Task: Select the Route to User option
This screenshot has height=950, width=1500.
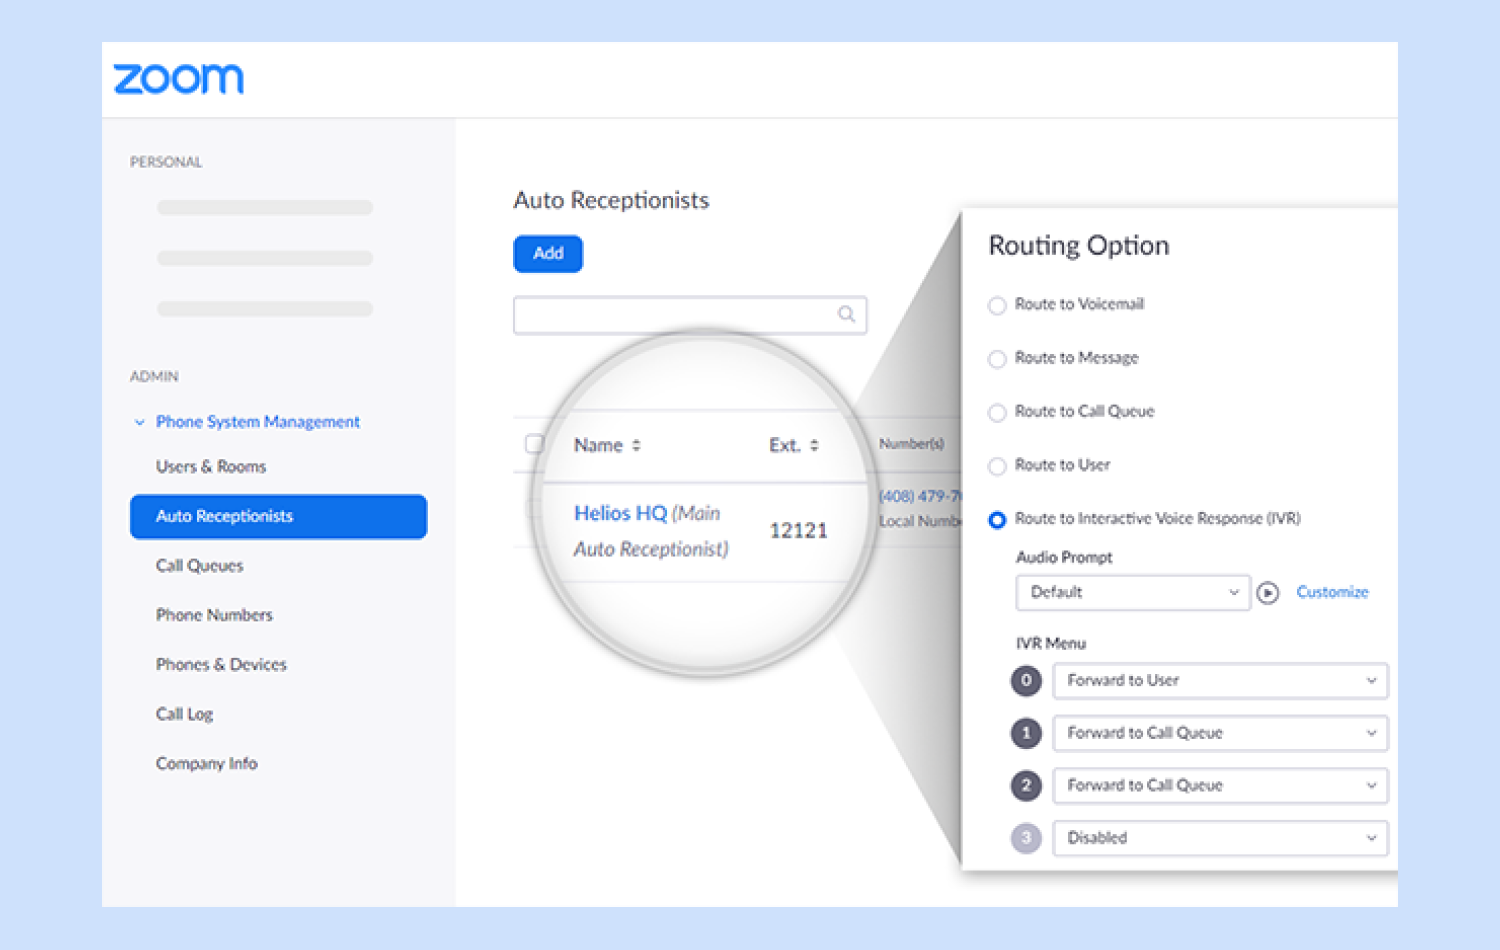Action: pyautogui.click(x=997, y=466)
